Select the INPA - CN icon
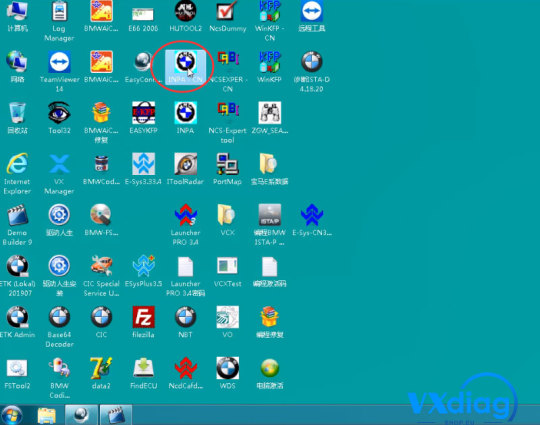This screenshot has height=425, width=540. pos(186,67)
